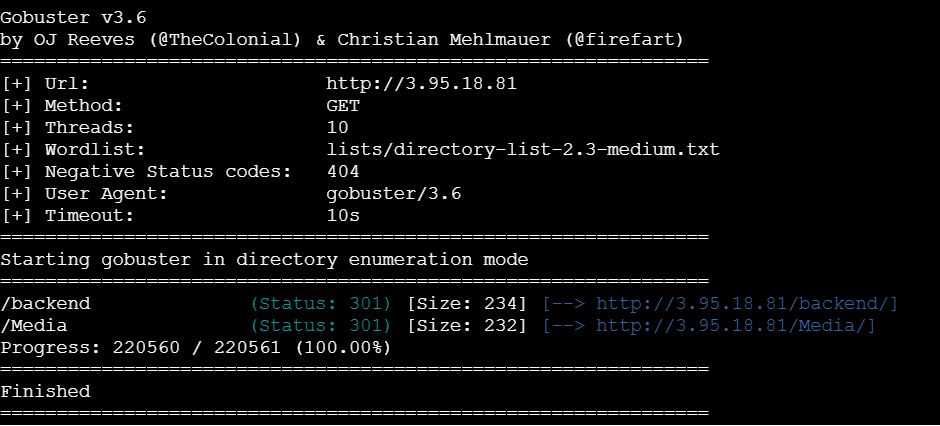Click the Negative Status codes value 404

[343, 172]
